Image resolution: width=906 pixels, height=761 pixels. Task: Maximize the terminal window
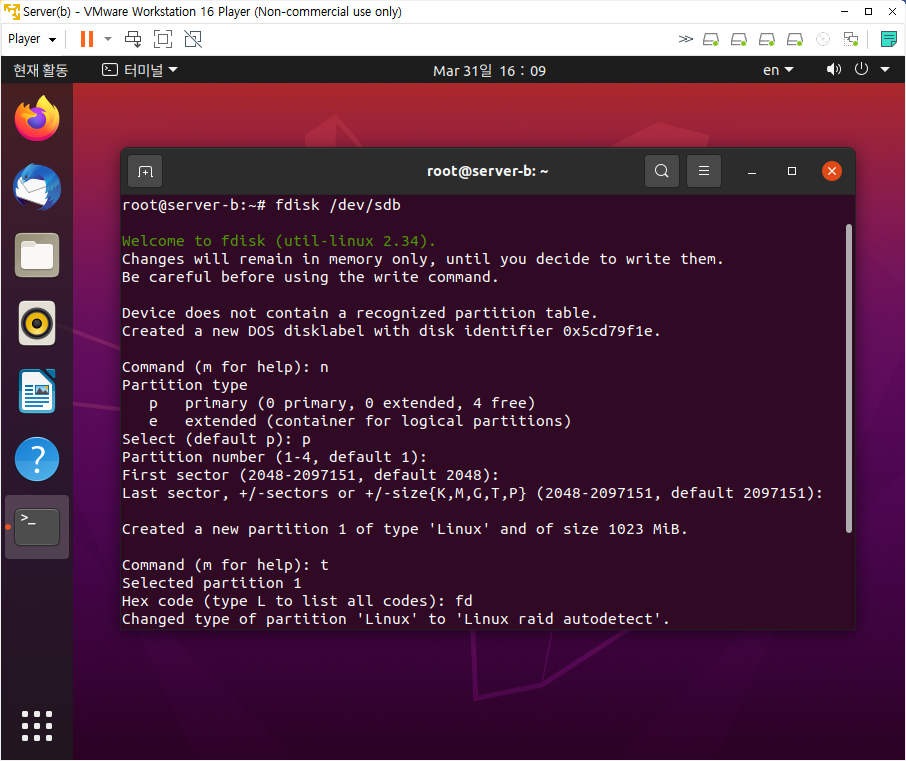pyautogui.click(x=792, y=171)
